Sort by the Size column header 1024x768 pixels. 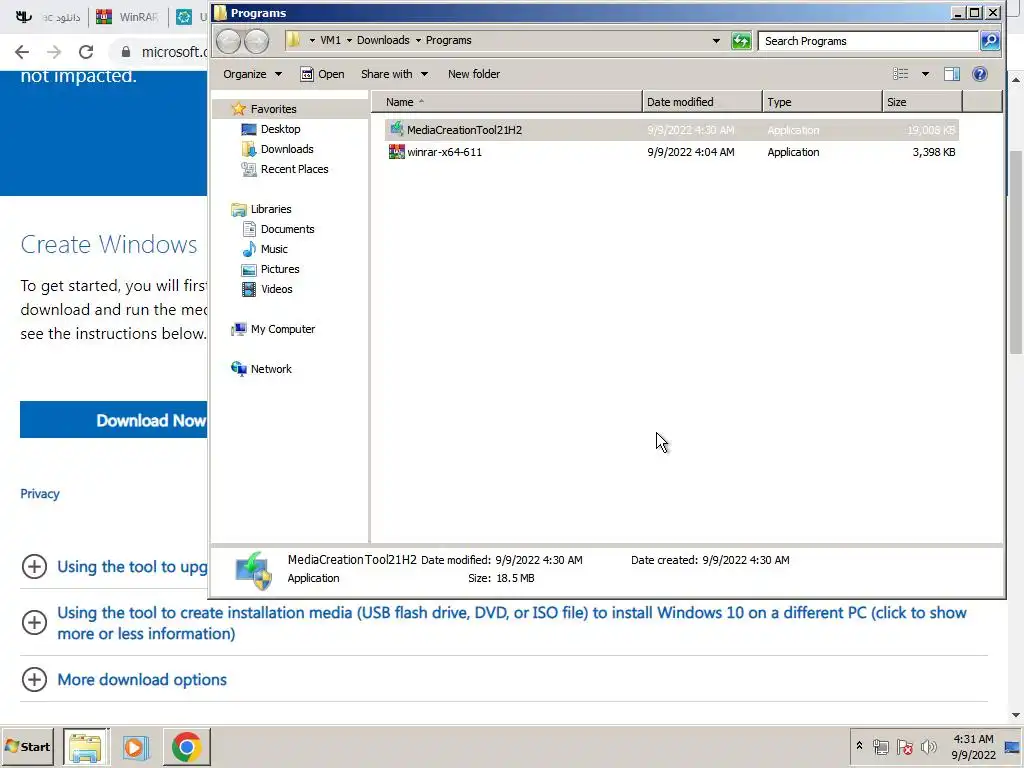(922, 102)
